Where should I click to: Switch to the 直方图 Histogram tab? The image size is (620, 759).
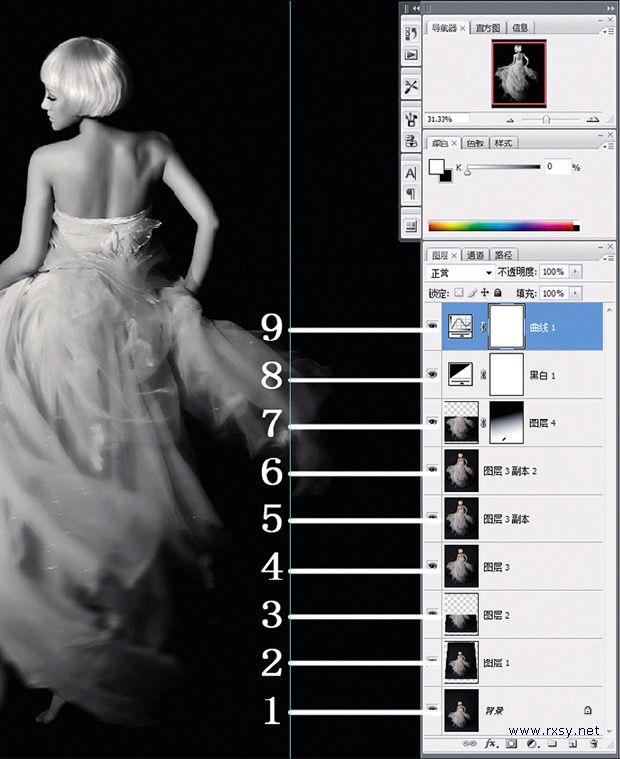[487, 28]
